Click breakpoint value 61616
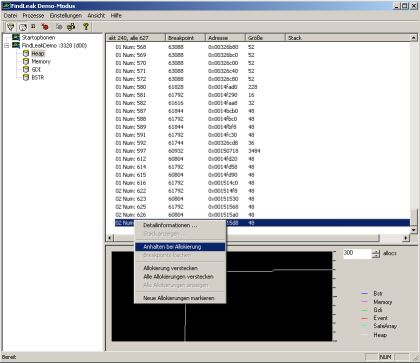The image size is (420, 363). [176, 103]
